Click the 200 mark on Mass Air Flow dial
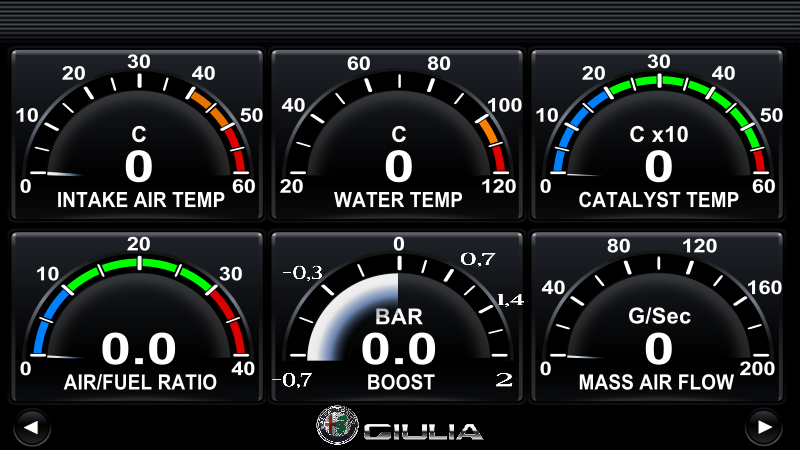Image resolution: width=800 pixels, height=450 pixels. tap(758, 368)
